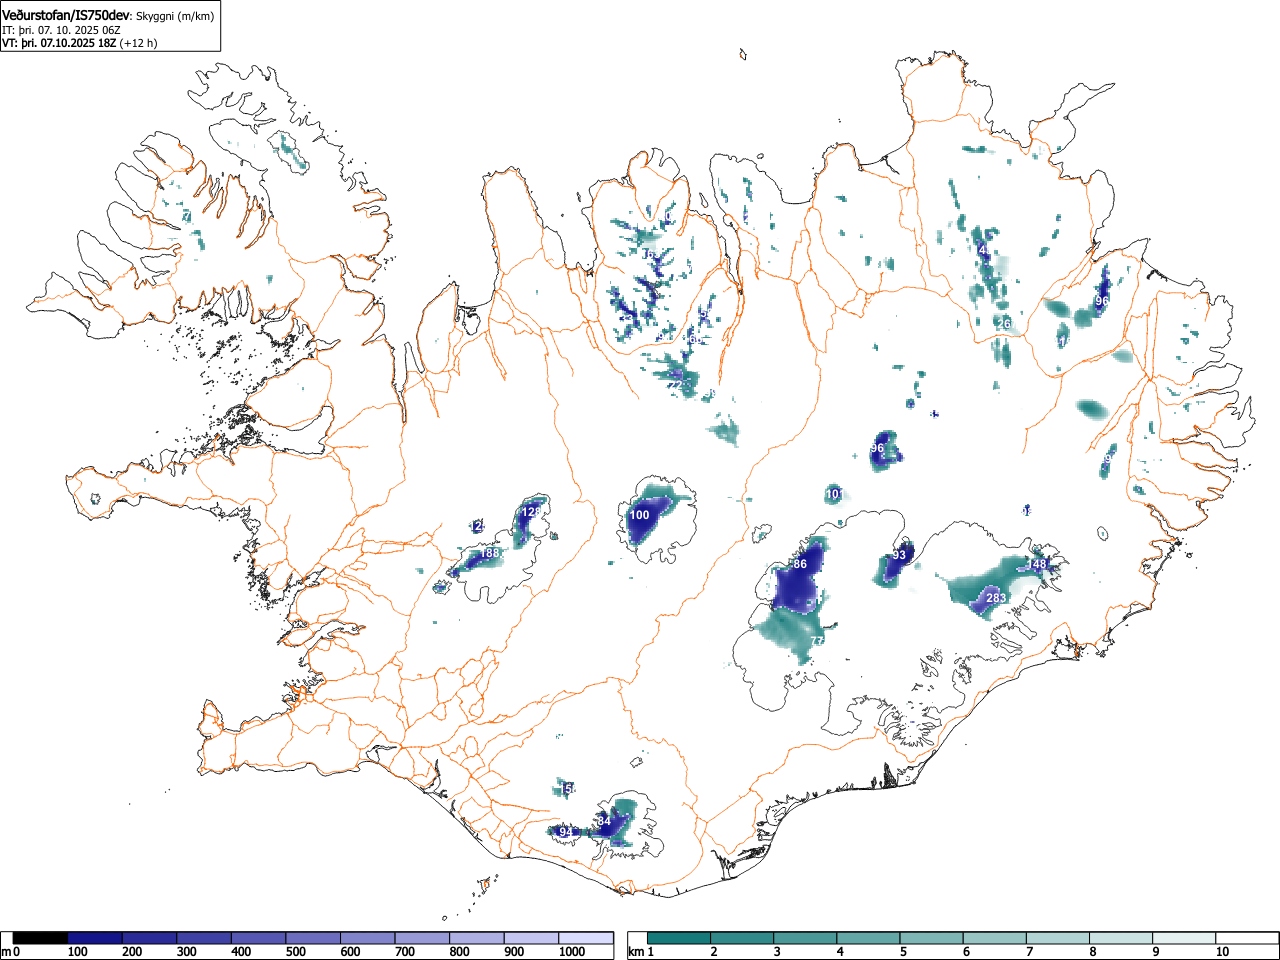This screenshot has height=960, width=1280.
Task: Click the 7 tick label in the km legend
Action: pyautogui.click(x=1029, y=952)
